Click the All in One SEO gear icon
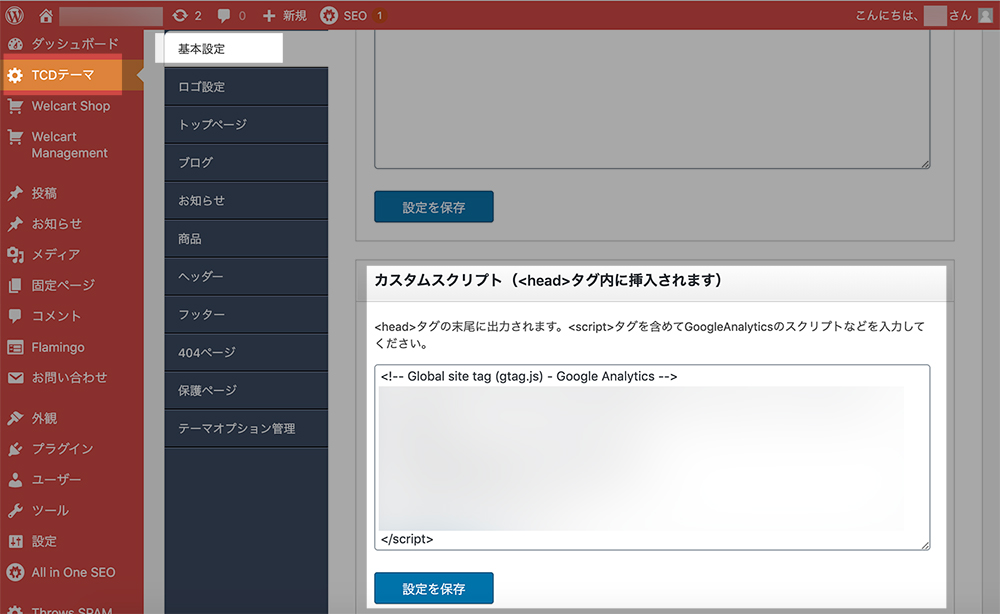This screenshot has width=1000, height=614. point(15,572)
